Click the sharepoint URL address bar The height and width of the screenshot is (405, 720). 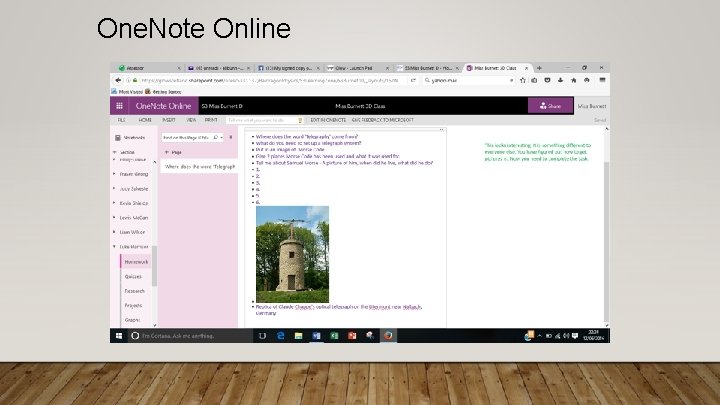click(271, 80)
